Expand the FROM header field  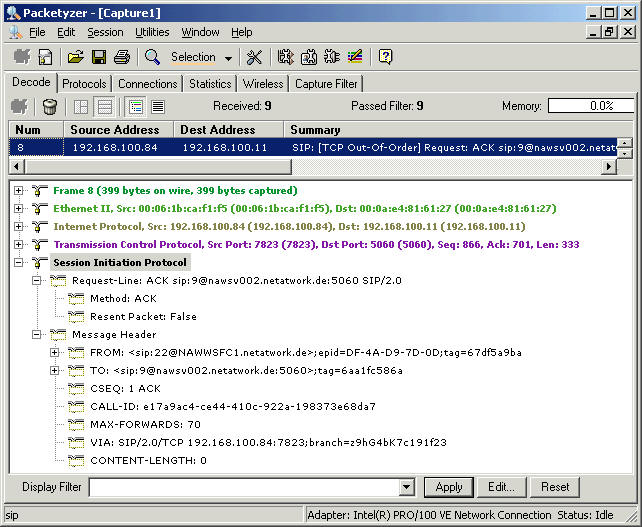[x=54, y=353]
